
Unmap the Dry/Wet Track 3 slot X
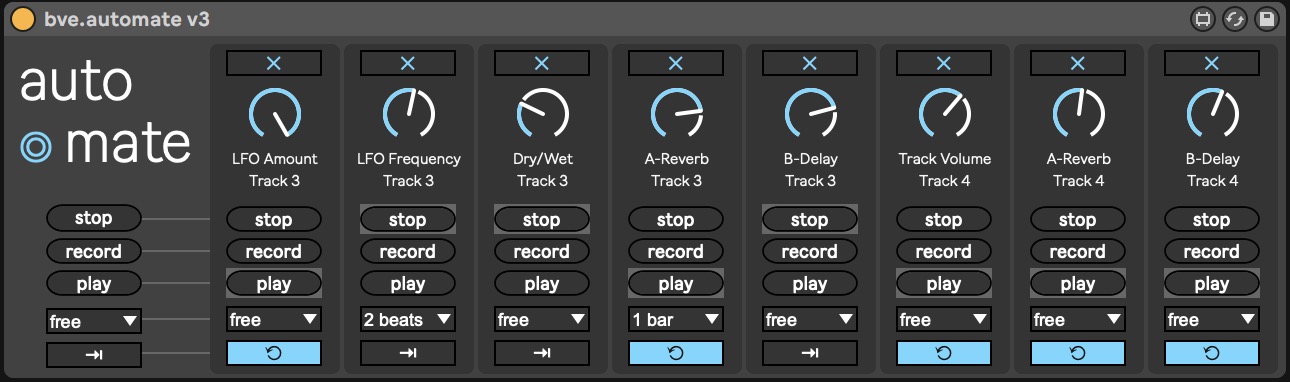tap(542, 63)
